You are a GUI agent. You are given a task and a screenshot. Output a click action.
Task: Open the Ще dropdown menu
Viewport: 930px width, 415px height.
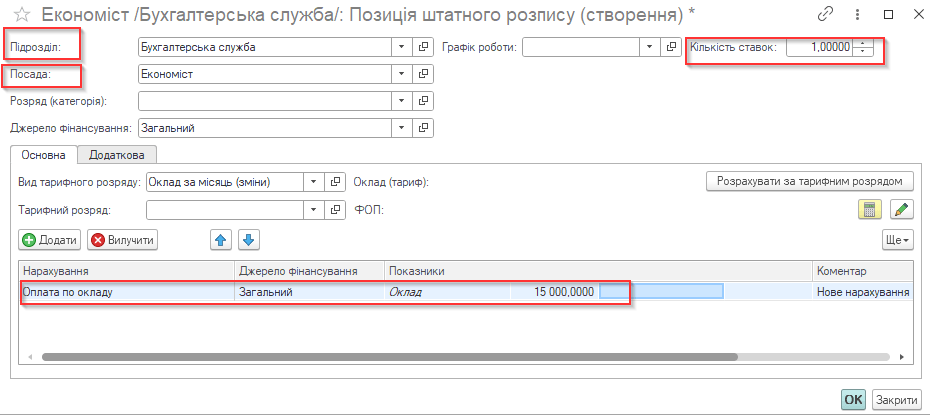(x=898, y=240)
